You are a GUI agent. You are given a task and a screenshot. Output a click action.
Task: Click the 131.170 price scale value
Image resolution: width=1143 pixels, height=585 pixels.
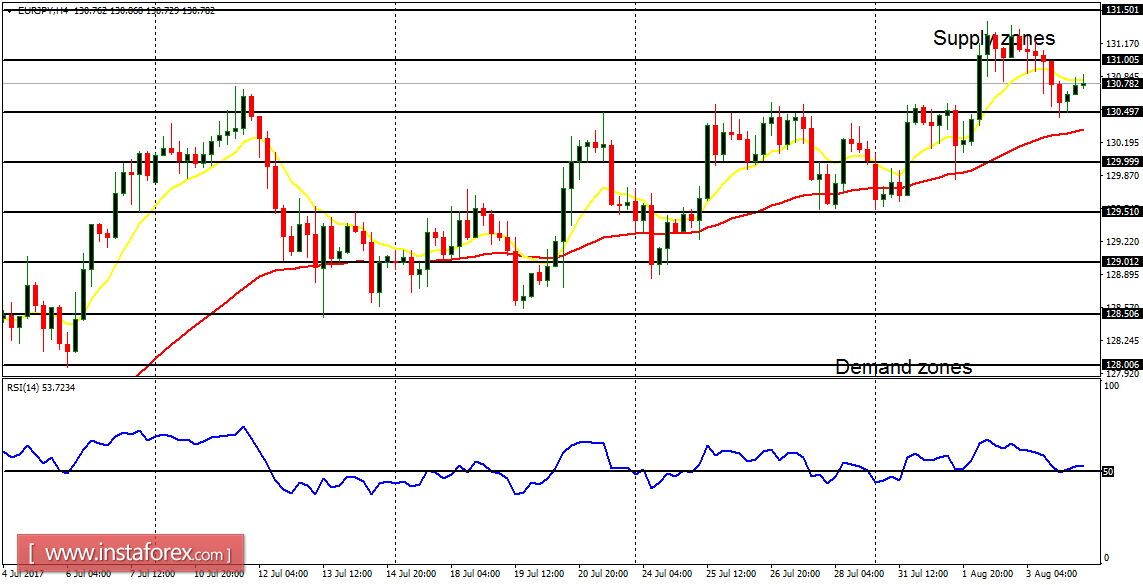pyautogui.click(x=1123, y=43)
